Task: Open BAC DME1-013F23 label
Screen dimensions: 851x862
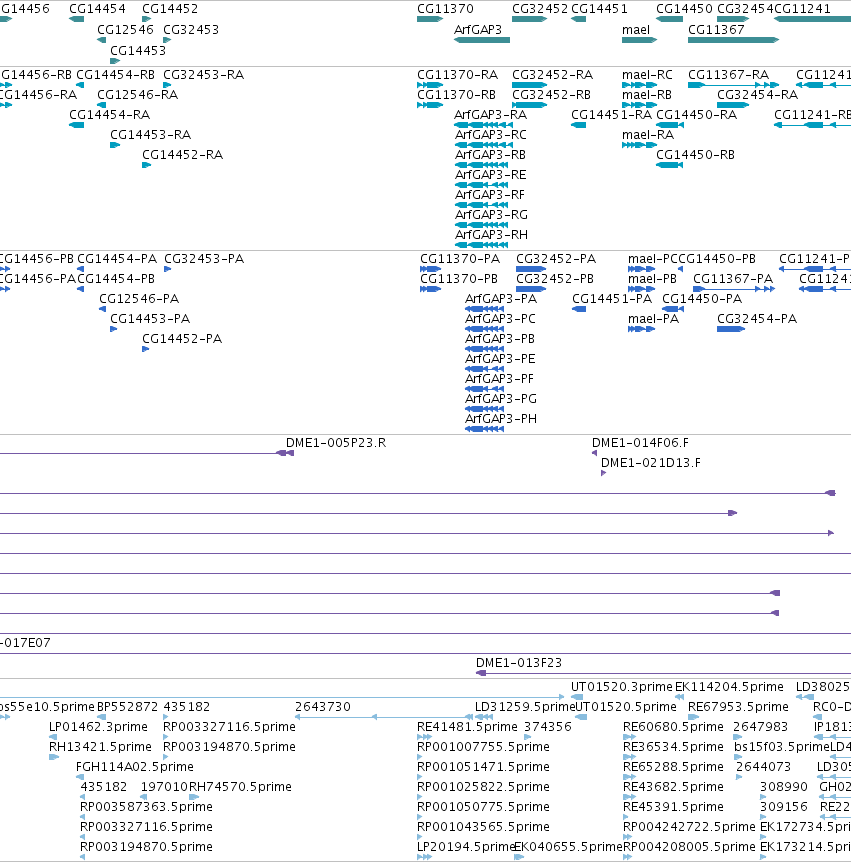Action: tap(519, 663)
